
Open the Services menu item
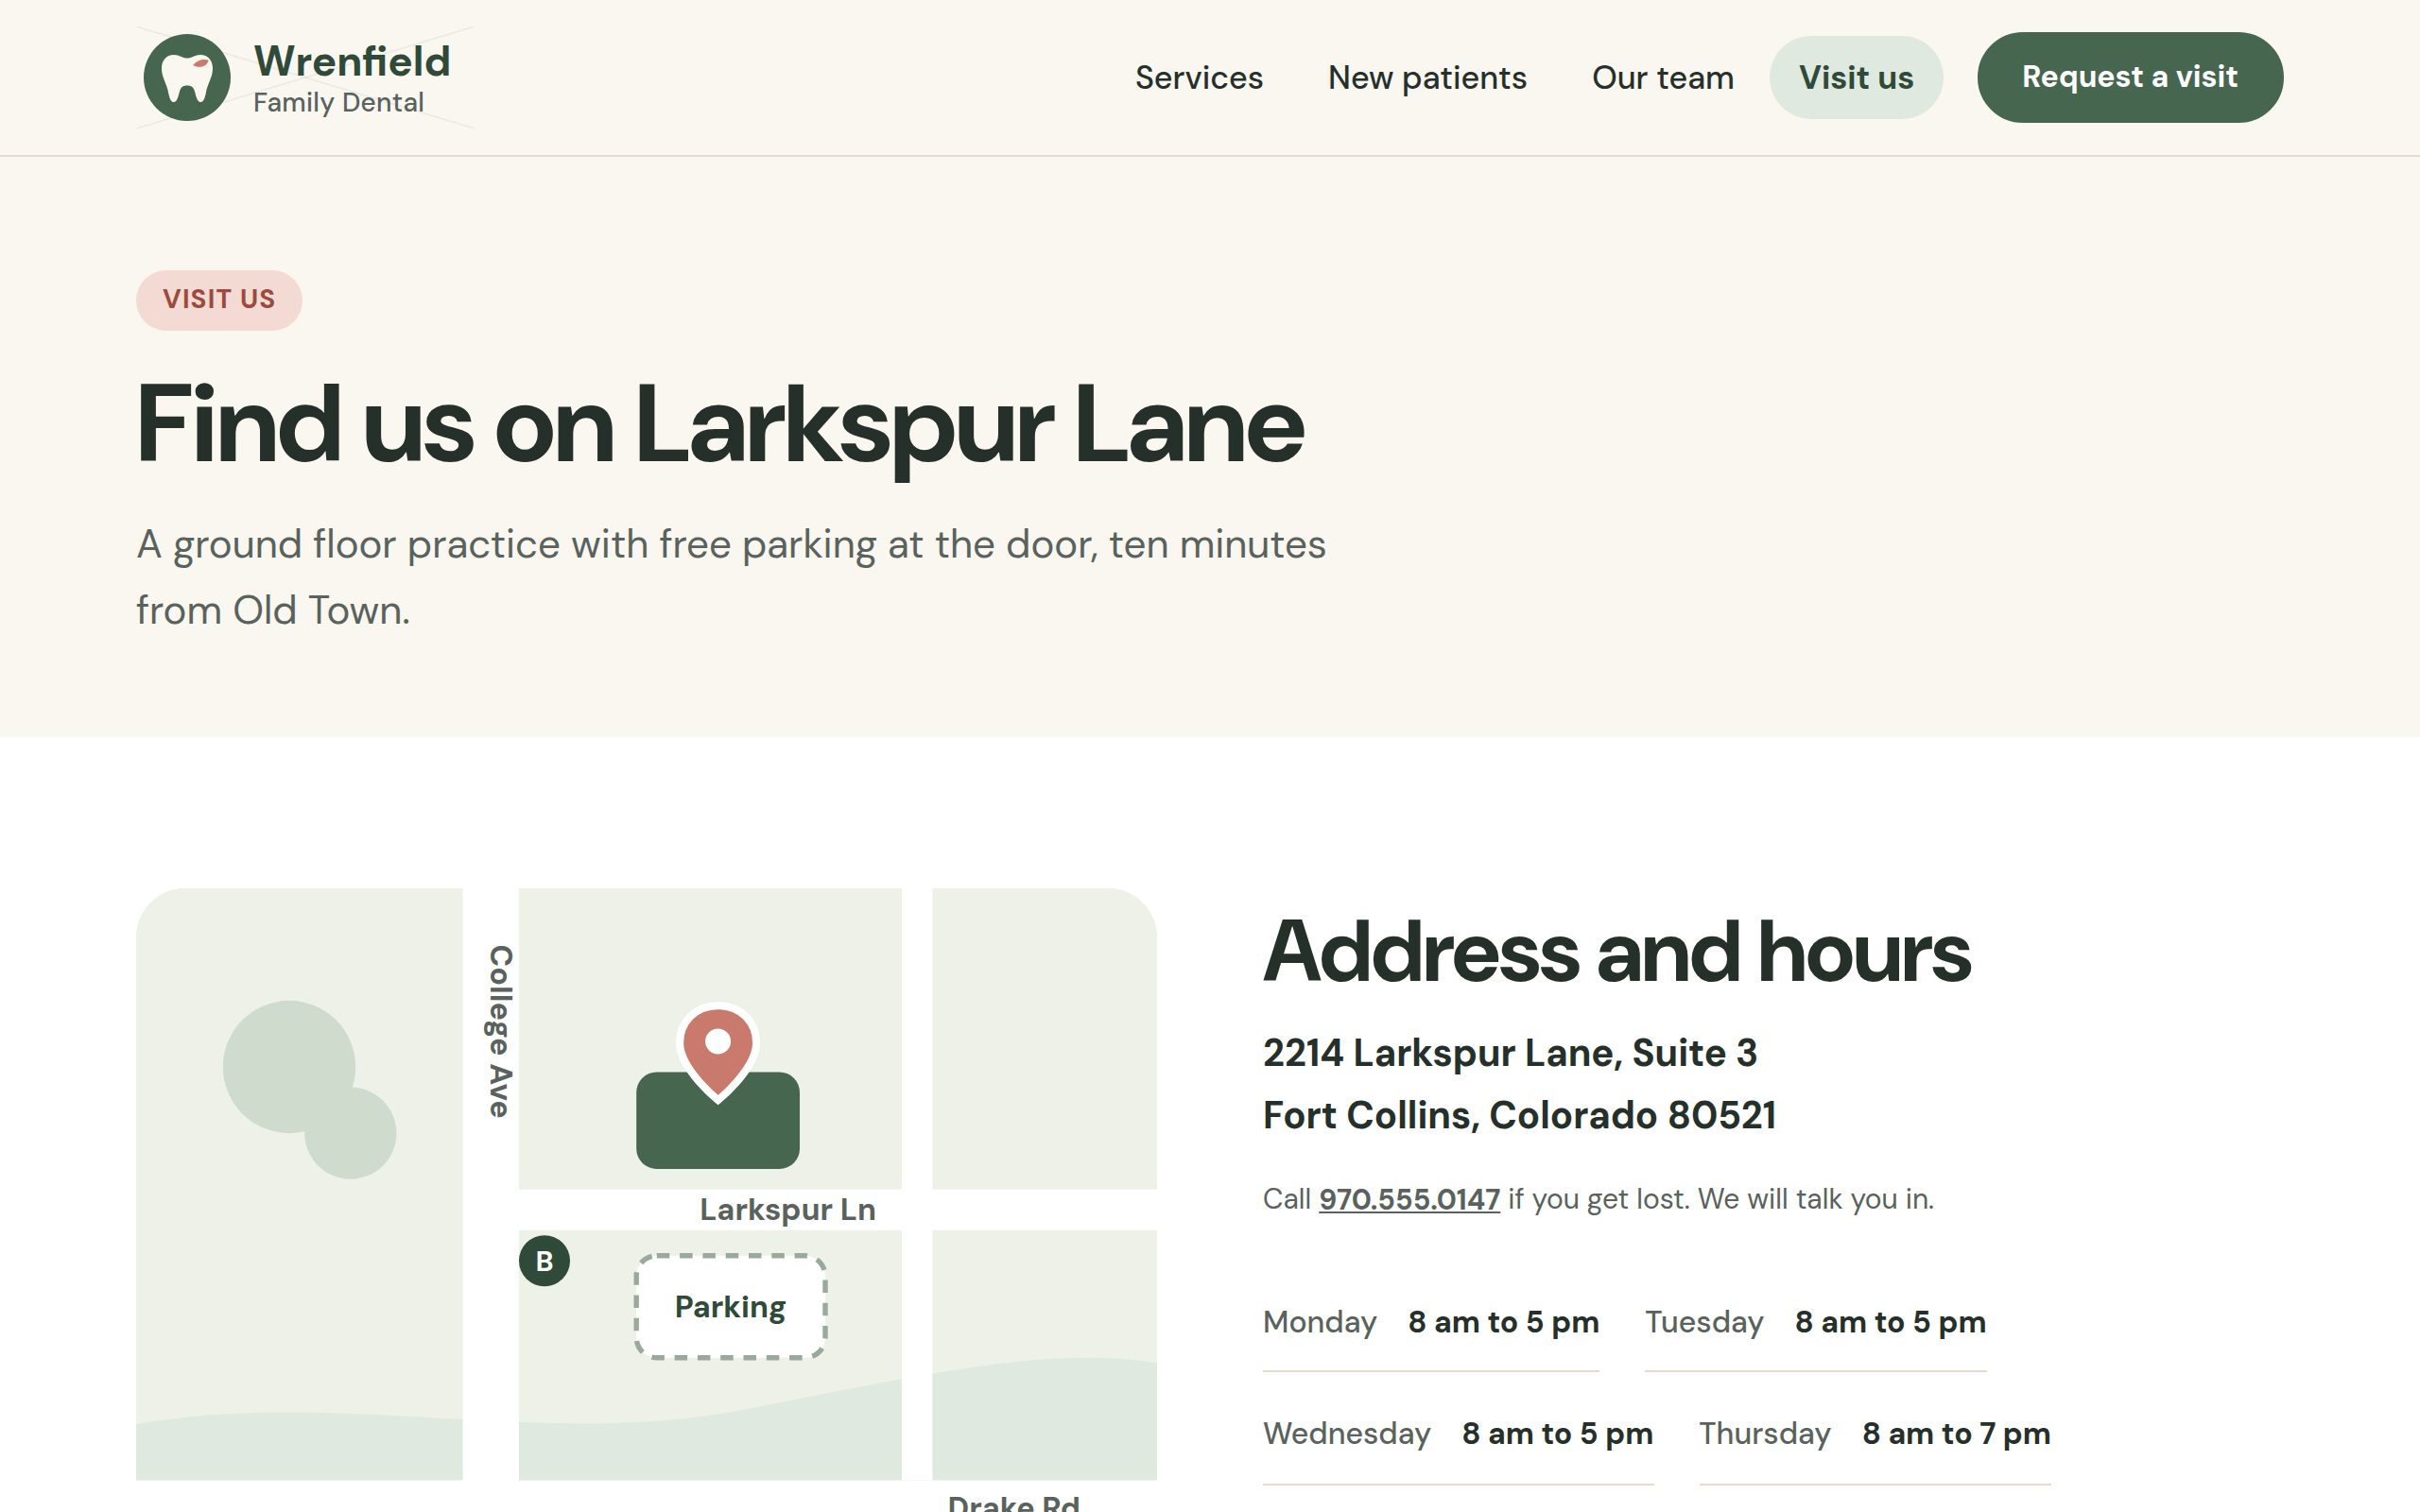click(x=1198, y=78)
